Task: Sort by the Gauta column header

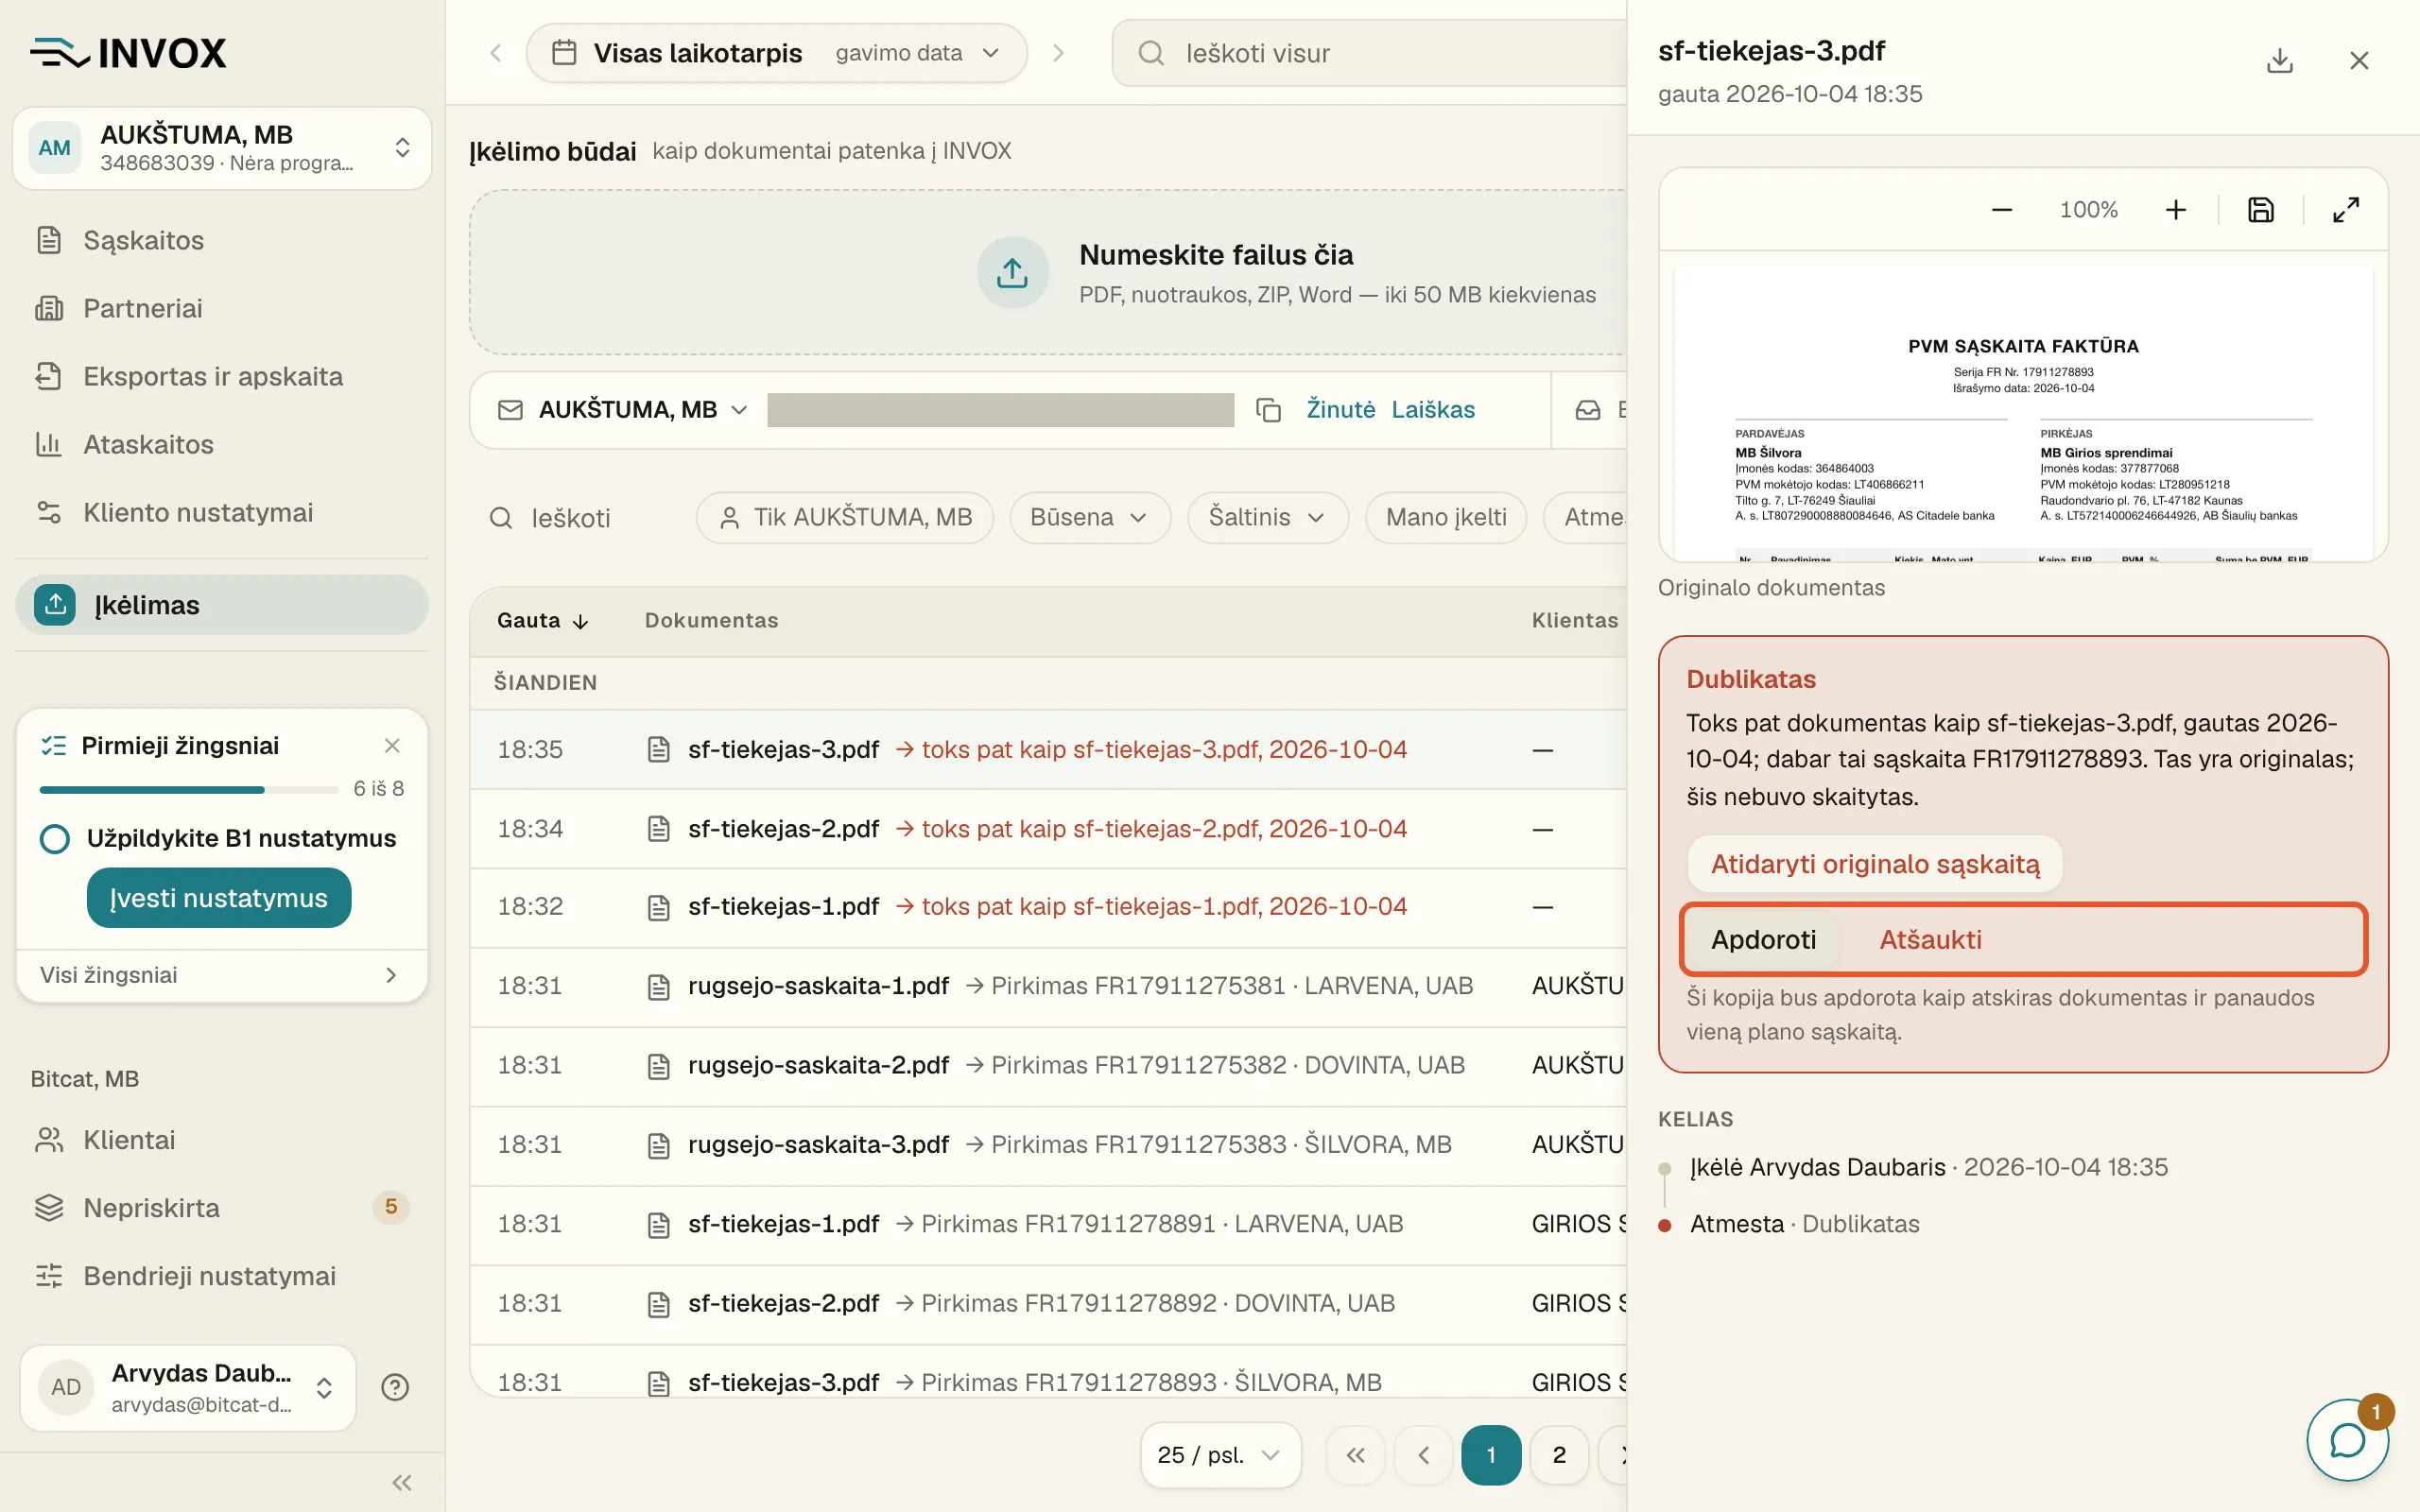Action: (x=543, y=621)
